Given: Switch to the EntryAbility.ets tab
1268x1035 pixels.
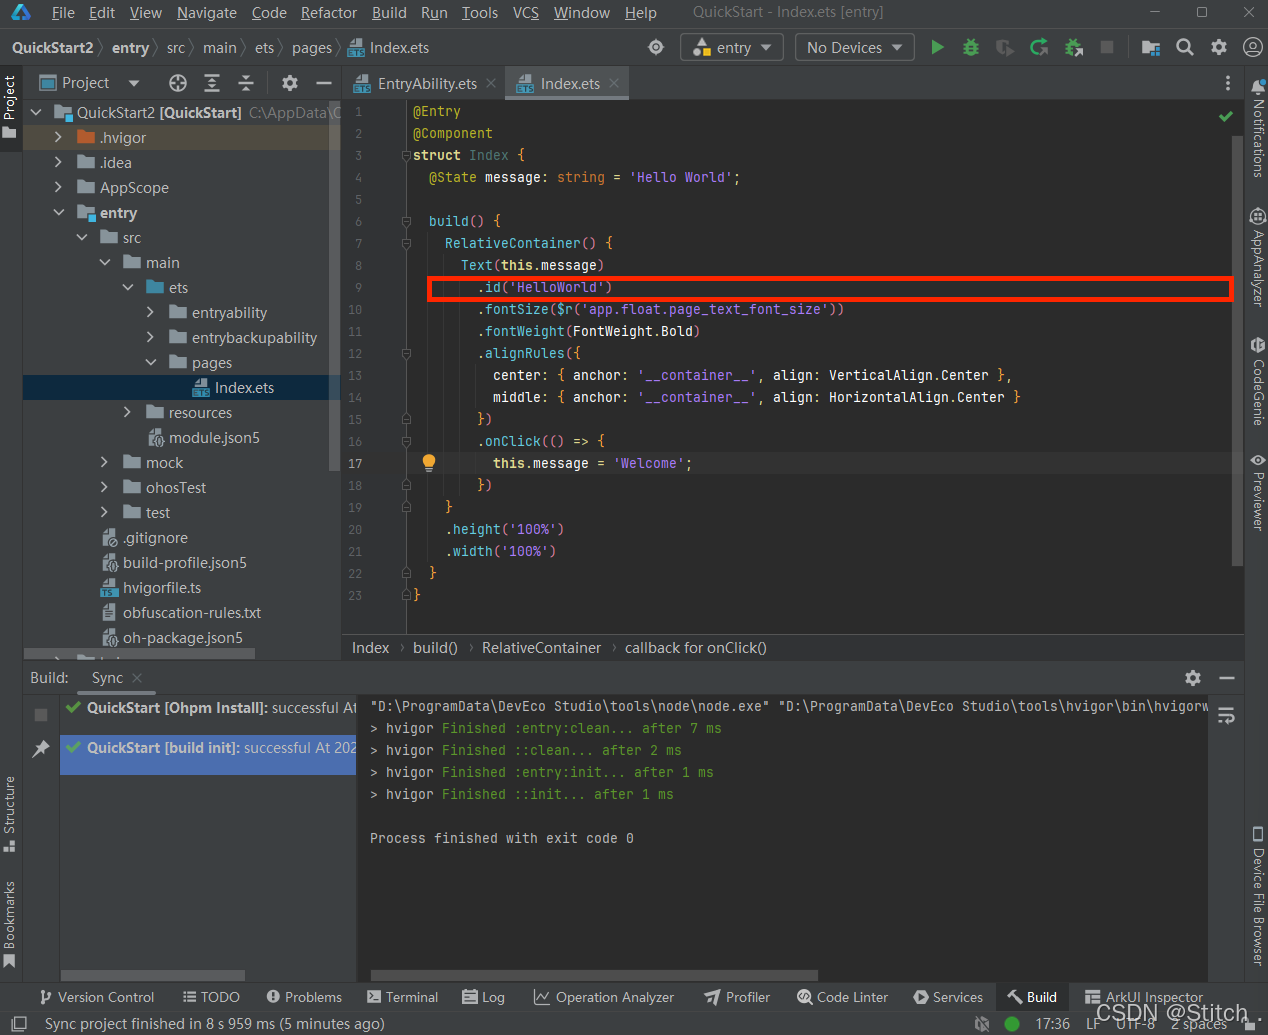Looking at the screenshot, I should [x=426, y=84].
